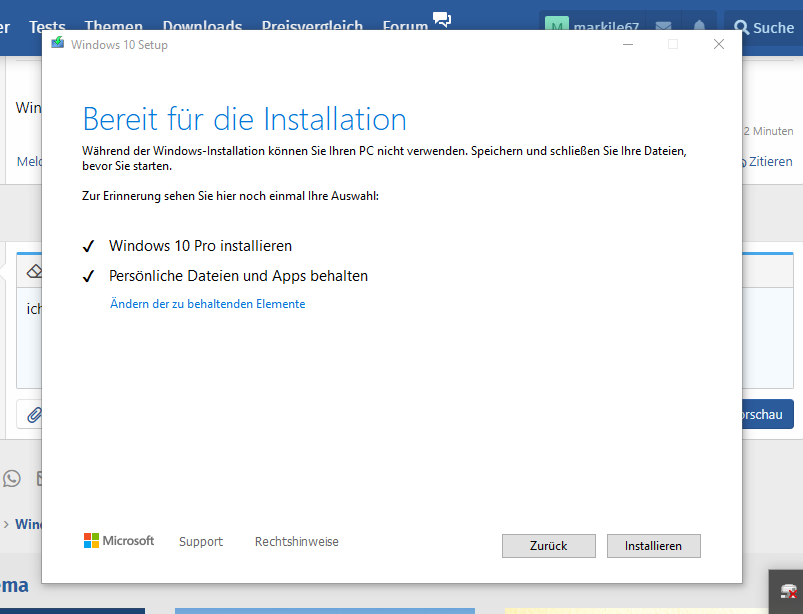The width and height of the screenshot is (803, 614).
Task: Open Suche in the forum website
Action: pos(764,28)
